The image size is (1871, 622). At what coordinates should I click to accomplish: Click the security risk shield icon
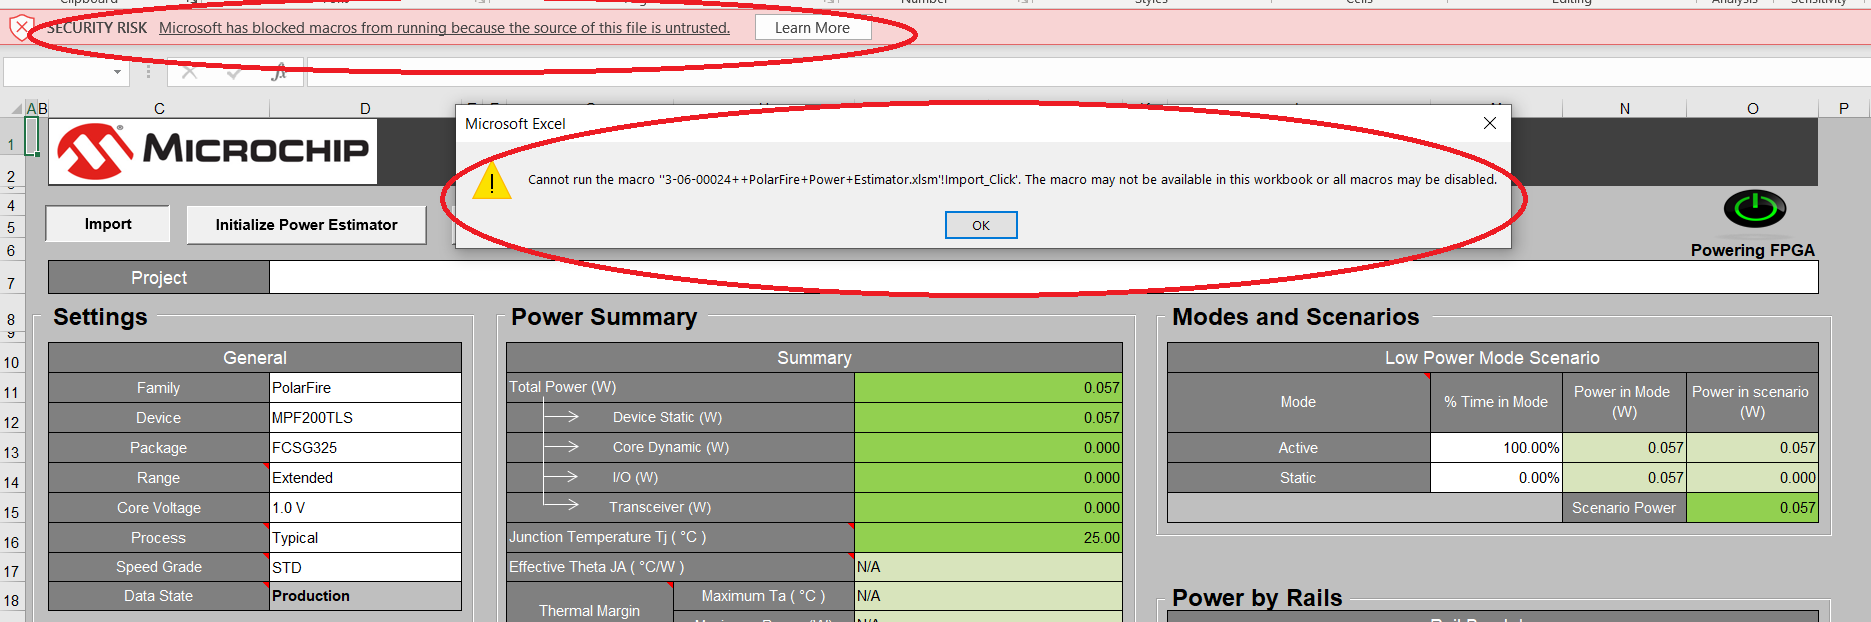tap(21, 28)
